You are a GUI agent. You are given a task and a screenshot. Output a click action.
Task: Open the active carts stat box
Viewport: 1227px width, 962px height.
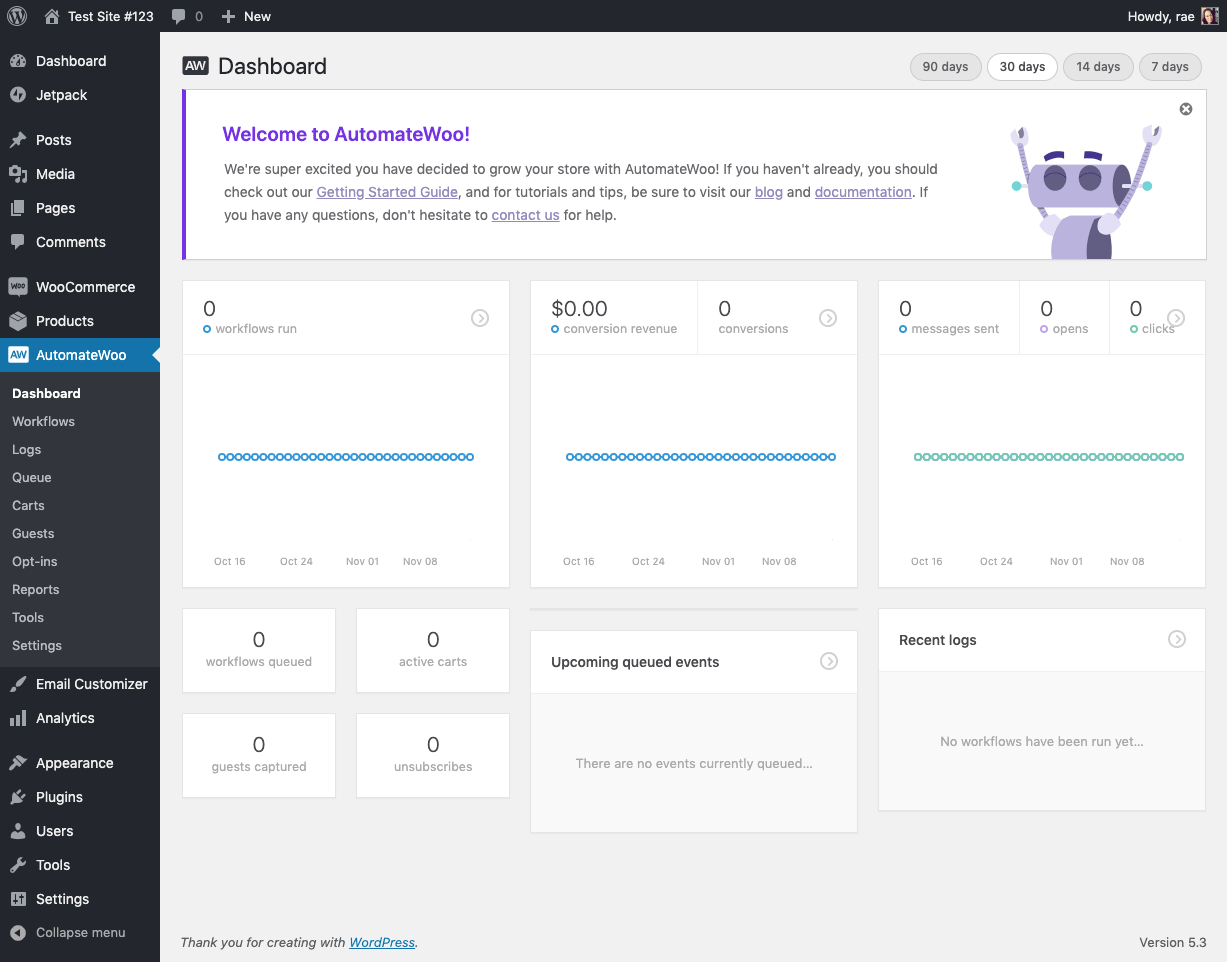(433, 650)
